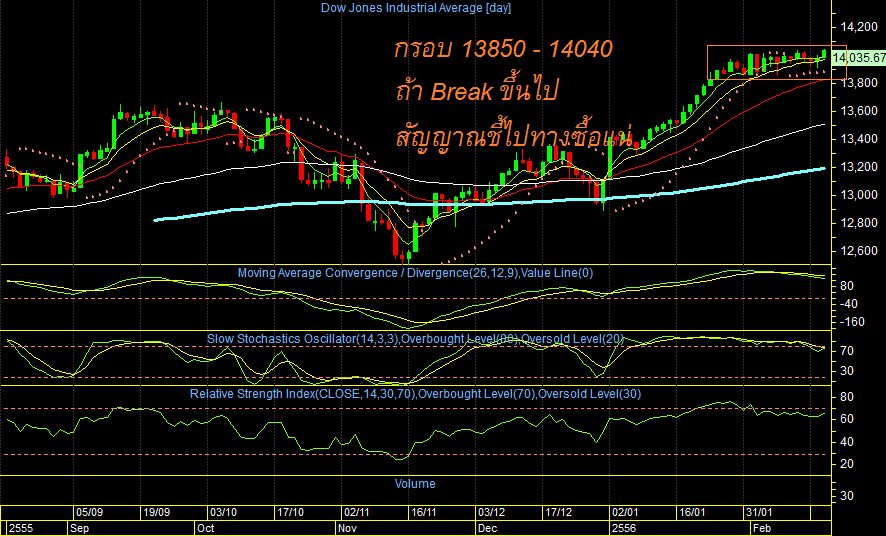Click the 80 value on the RSI axis
This screenshot has width=886, height=536.
click(847, 397)
